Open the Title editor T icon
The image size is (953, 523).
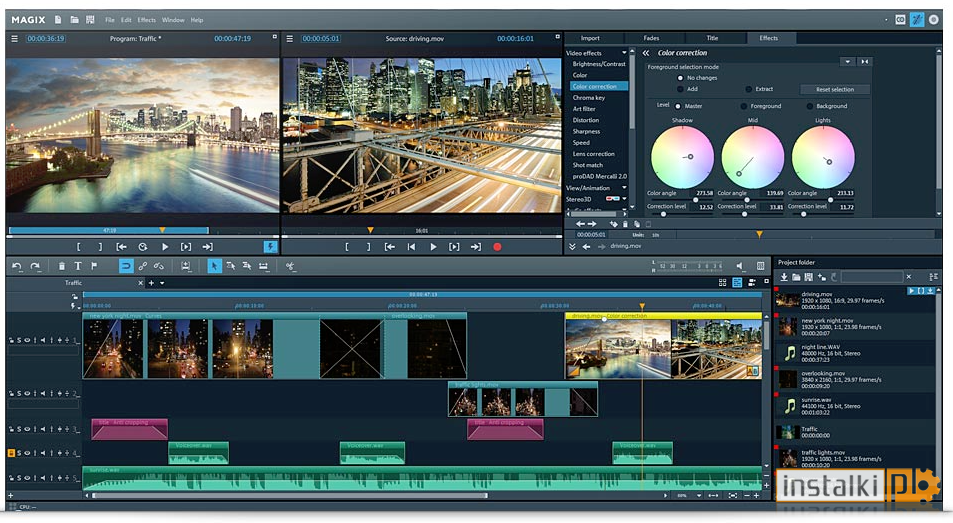78,266
